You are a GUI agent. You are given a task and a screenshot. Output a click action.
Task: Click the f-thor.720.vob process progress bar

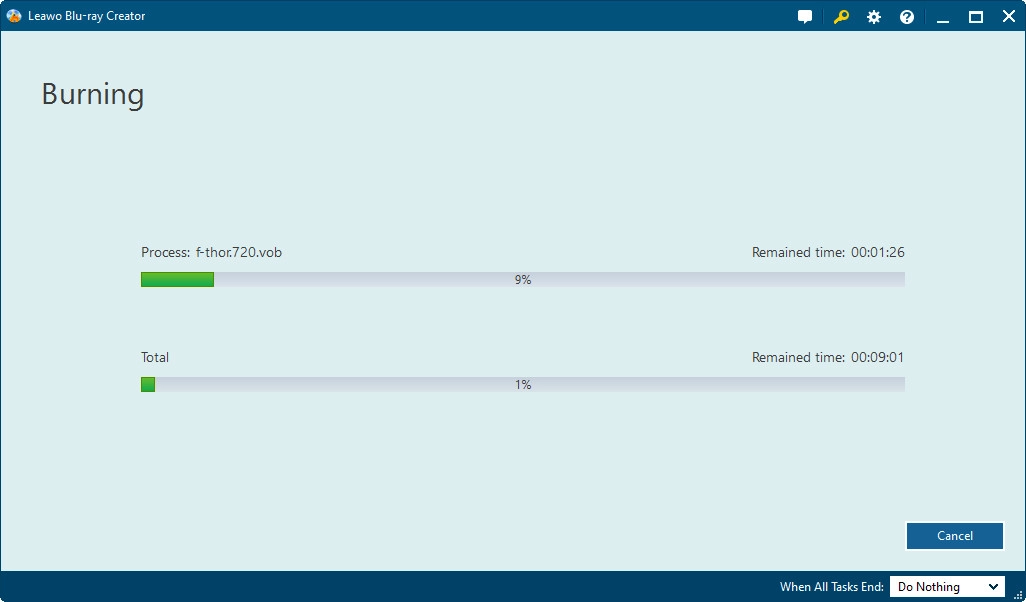[x=522, y=280]
